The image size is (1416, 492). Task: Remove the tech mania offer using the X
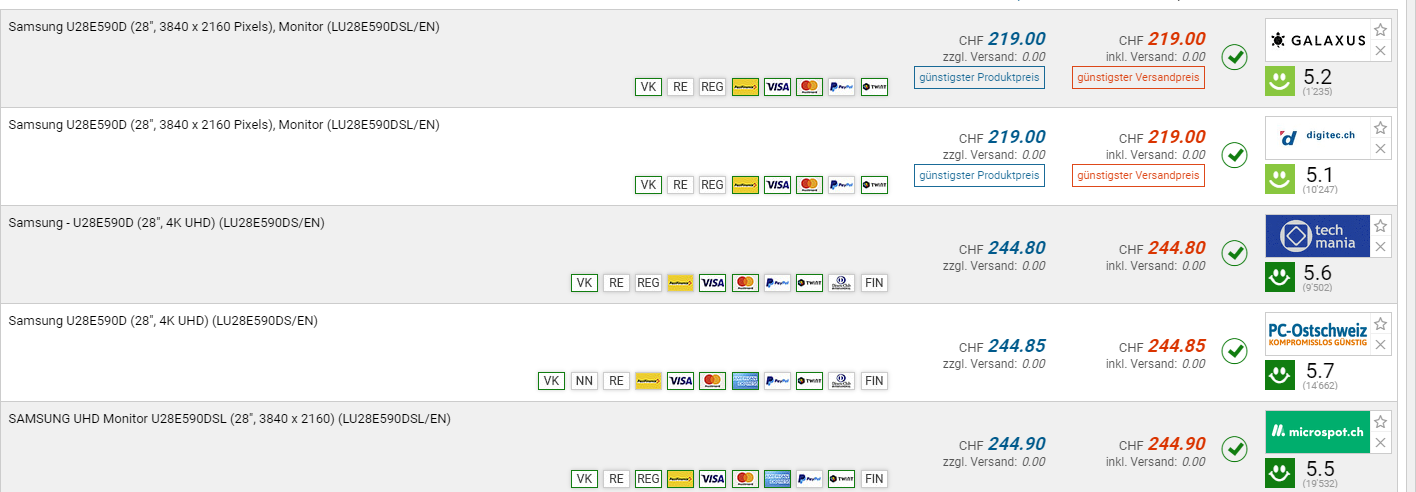pos(1381,247)
